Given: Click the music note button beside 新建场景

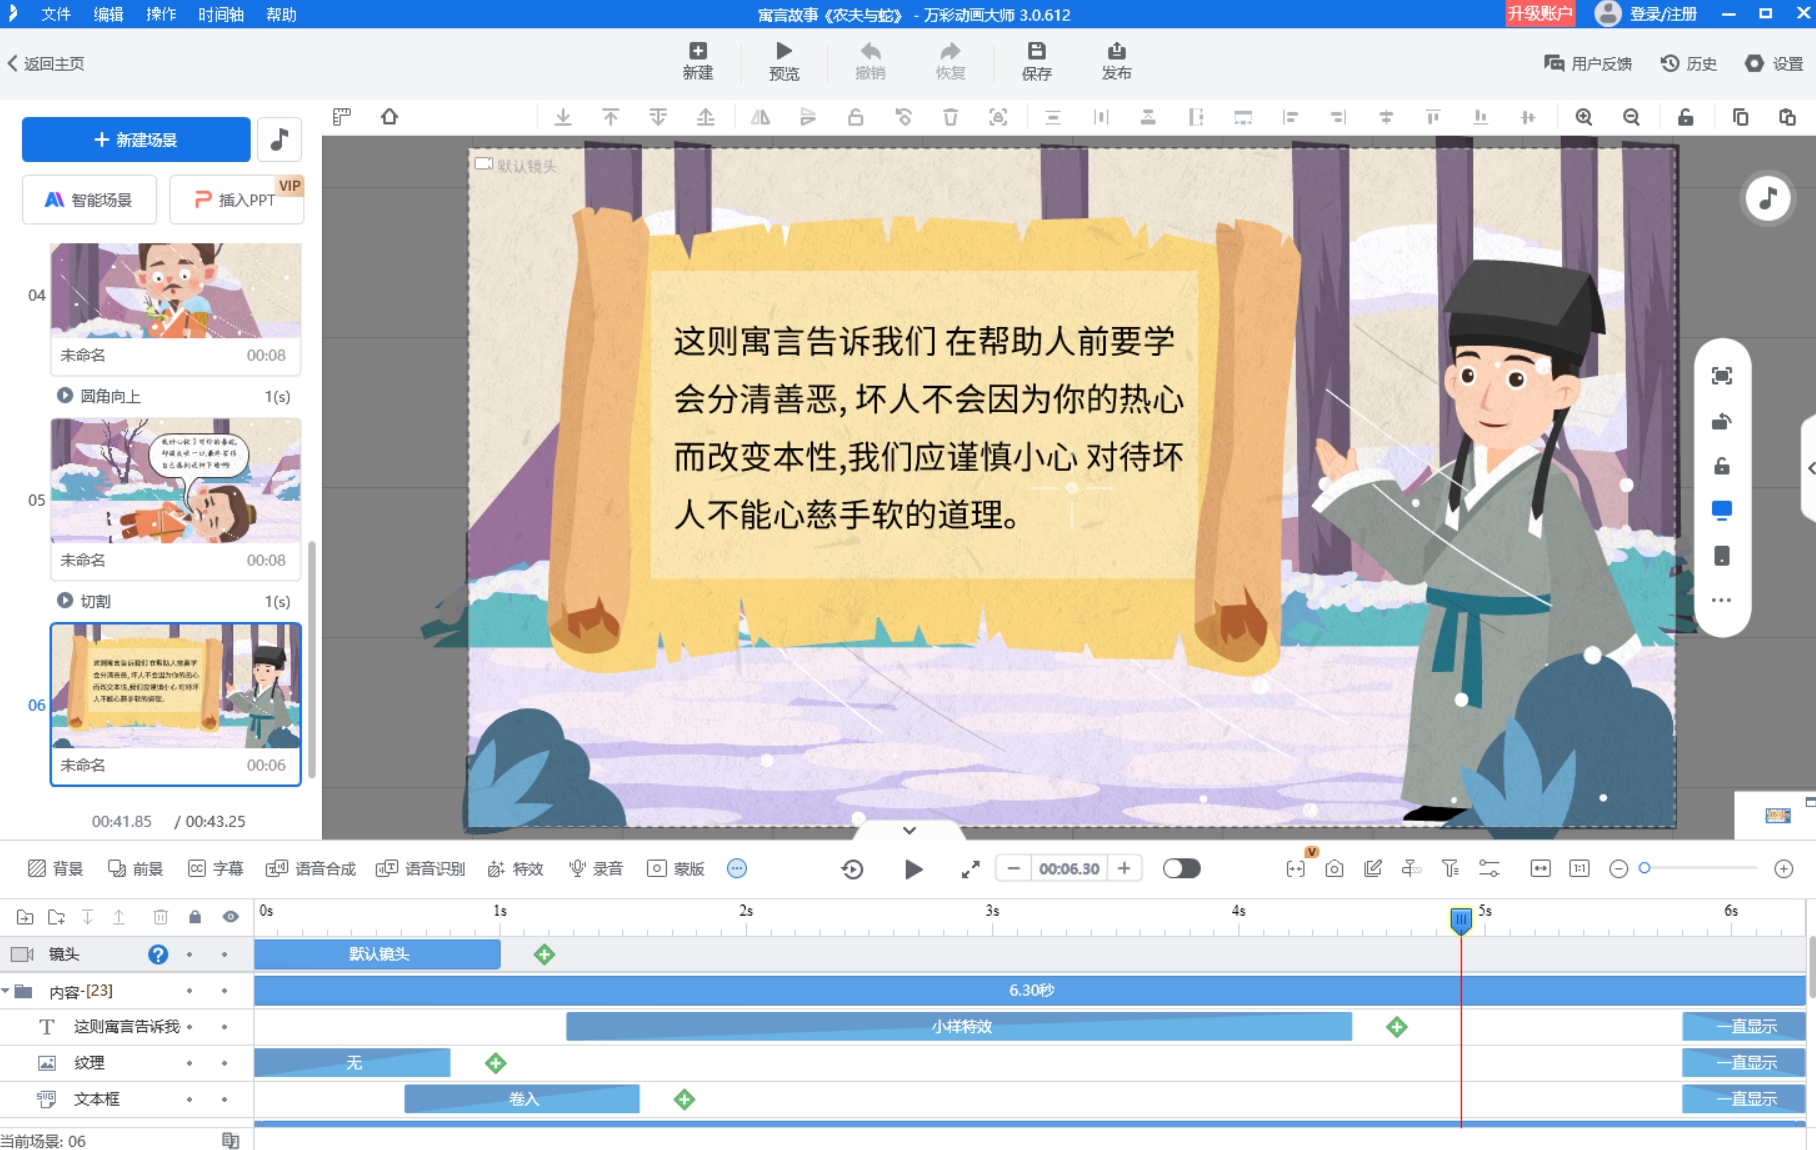Looking at the screenshot, I should click(280, 139).
